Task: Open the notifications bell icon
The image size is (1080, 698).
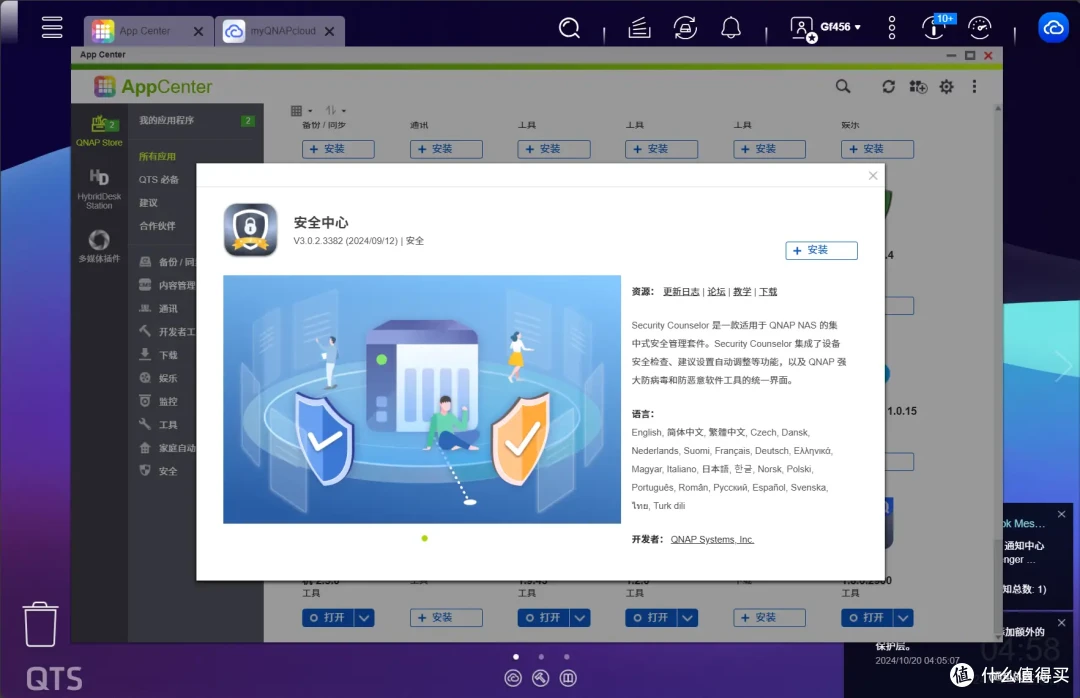Action: pyautogui.click(x=731, y=28)
